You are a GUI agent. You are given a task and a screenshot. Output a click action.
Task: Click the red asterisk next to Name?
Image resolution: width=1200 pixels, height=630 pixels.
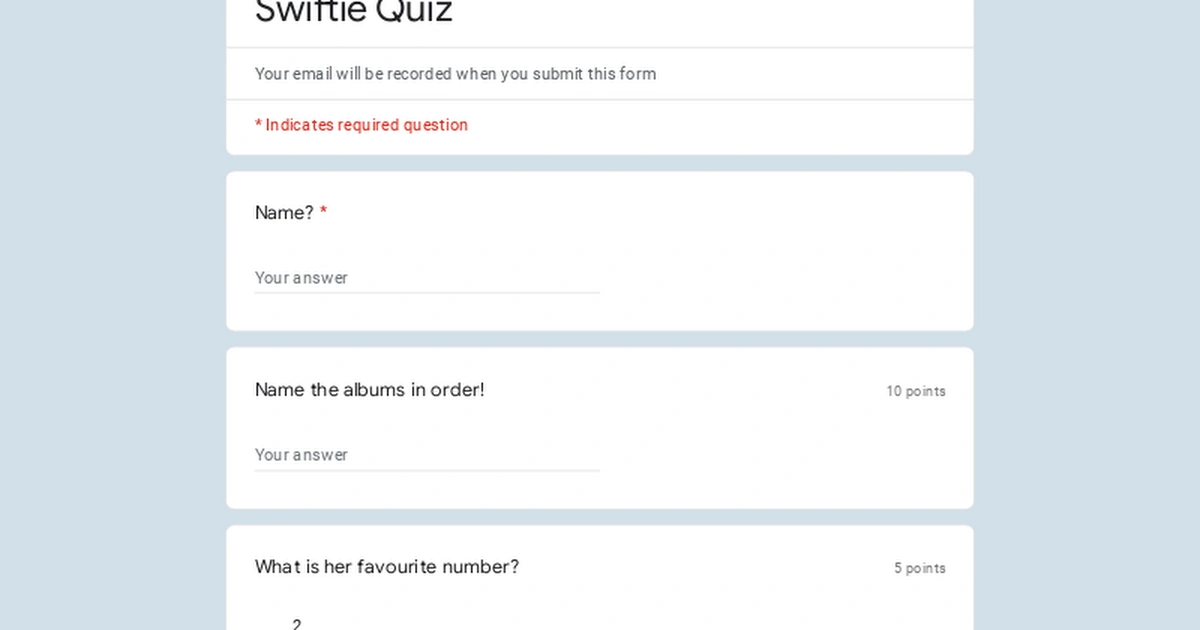point(322,212)
